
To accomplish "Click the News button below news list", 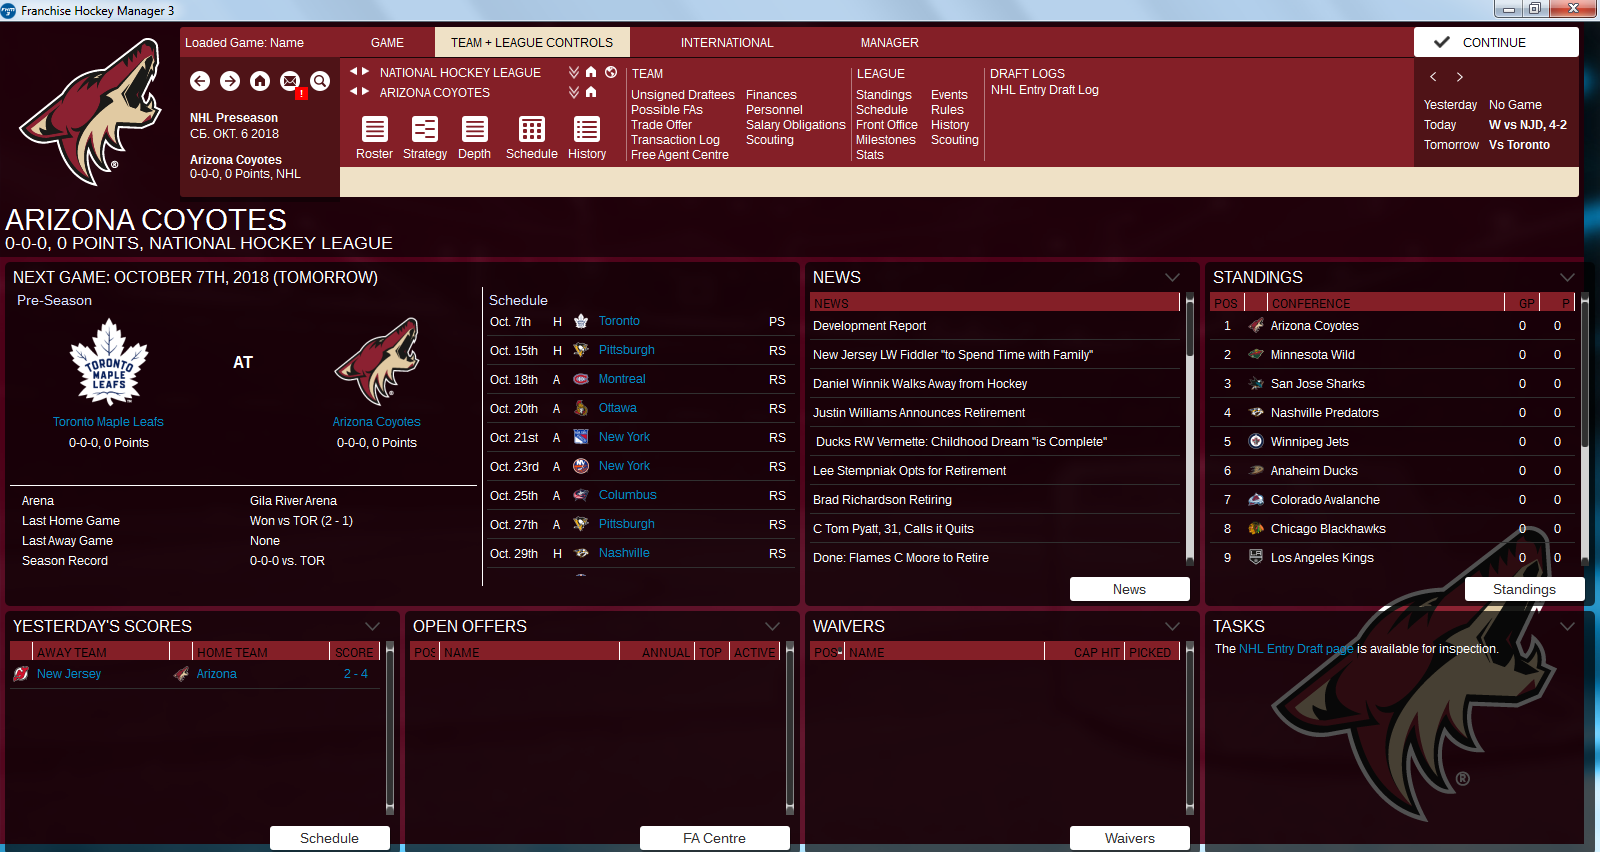I will click(x=1130, y=589).
